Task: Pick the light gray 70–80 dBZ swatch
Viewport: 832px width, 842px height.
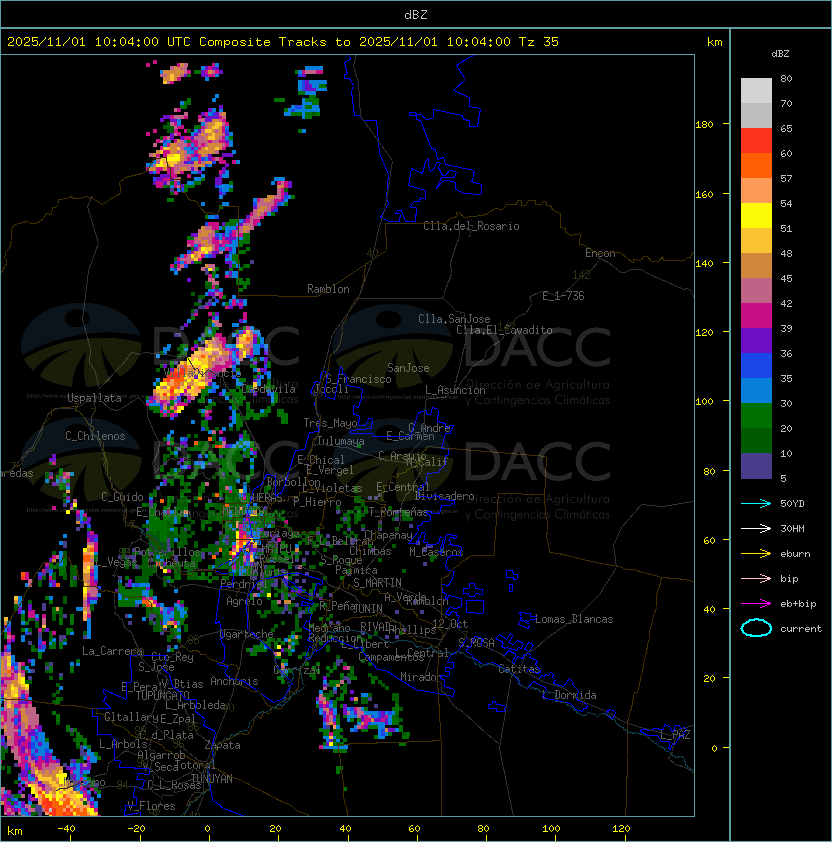Action: pyautogui.click(x=756, y=90)
